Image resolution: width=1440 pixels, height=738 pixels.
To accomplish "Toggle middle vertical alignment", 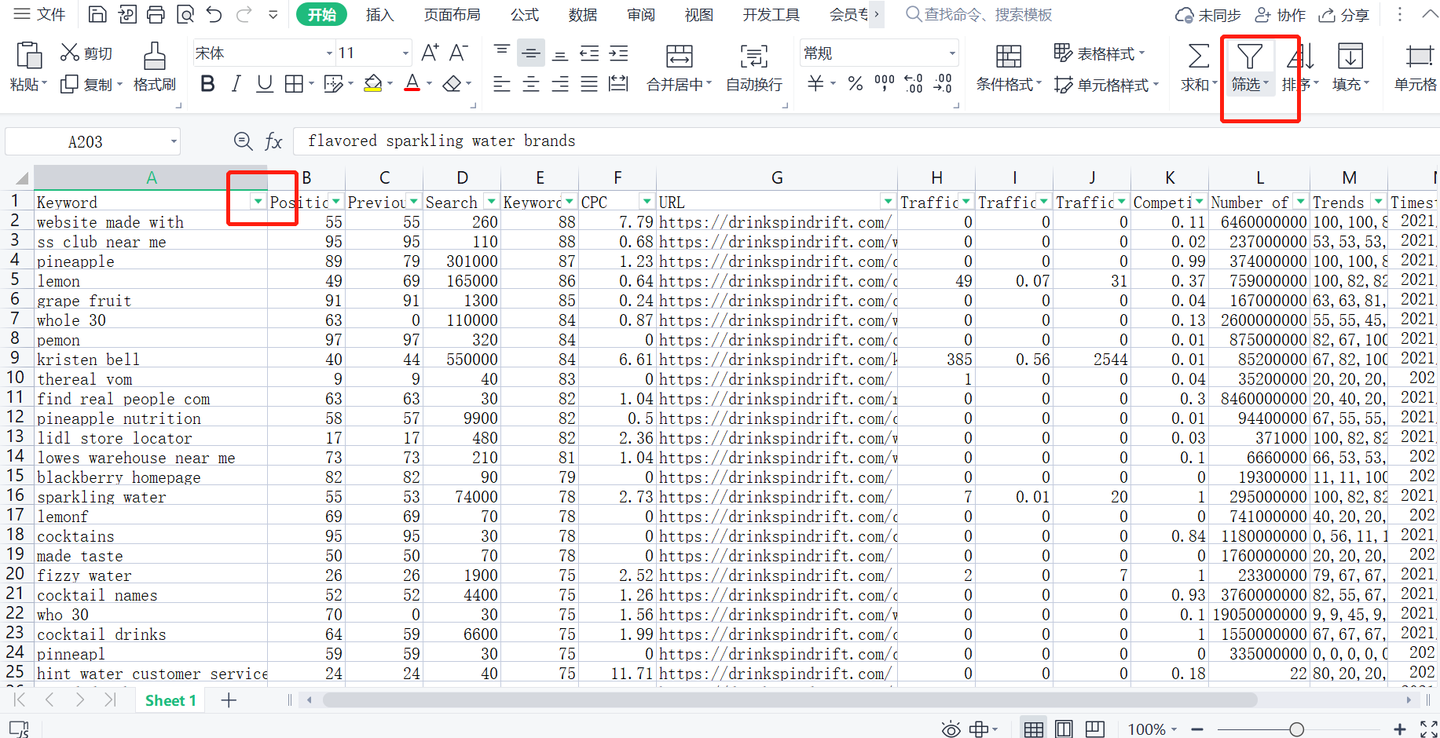I will coord(531,53).
